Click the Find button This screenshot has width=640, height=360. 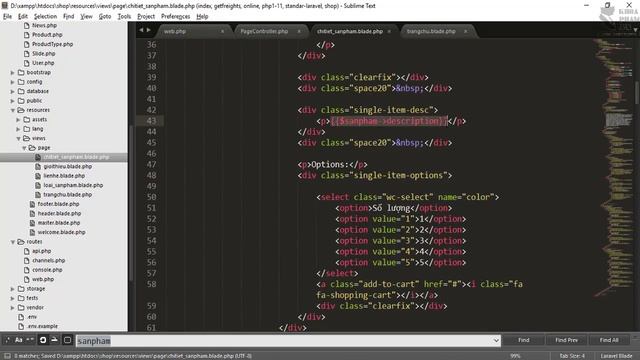[x=524, y=340]
